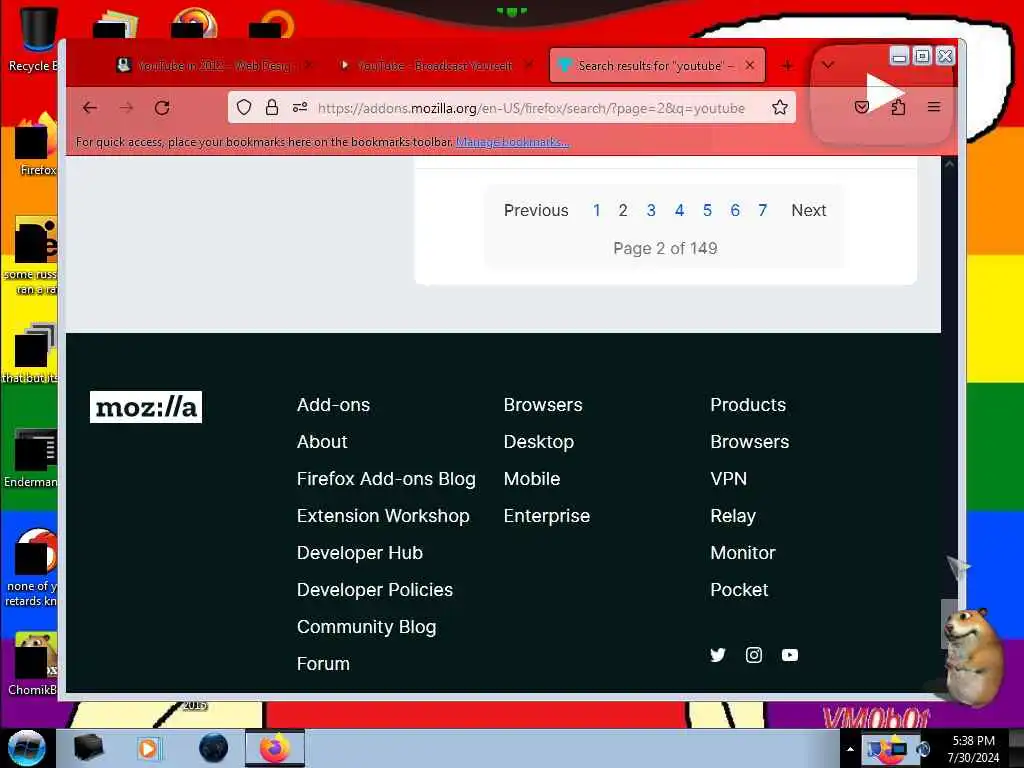Open Mozilla Twitter icon
1024x768 pixels.
click(718, 655)
